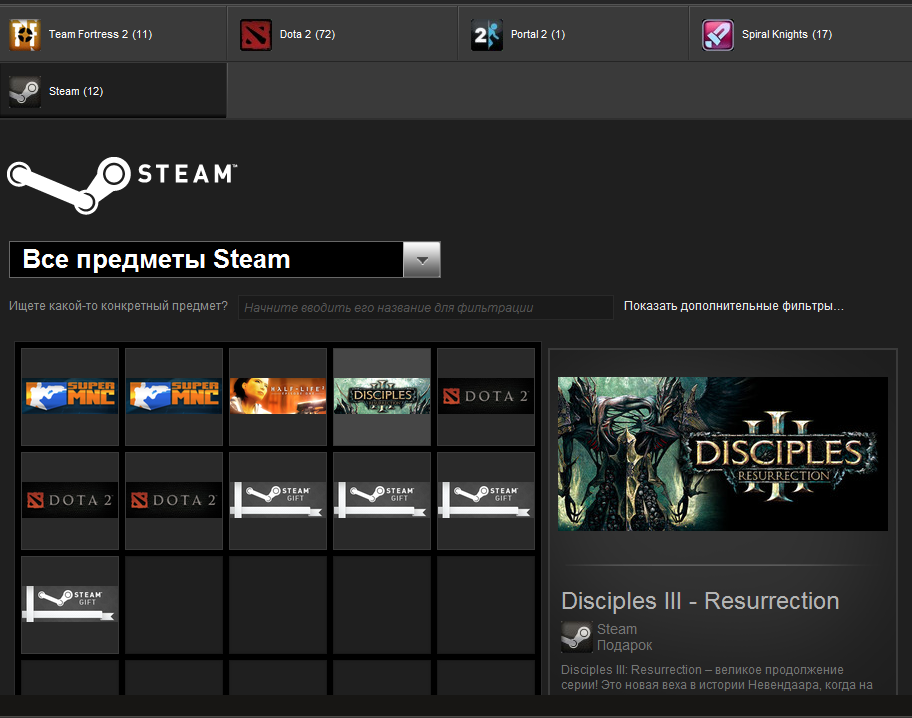Select the Dota 2 item in first row
The width and height of the screenshot is (912, 718).
[486, 397]
